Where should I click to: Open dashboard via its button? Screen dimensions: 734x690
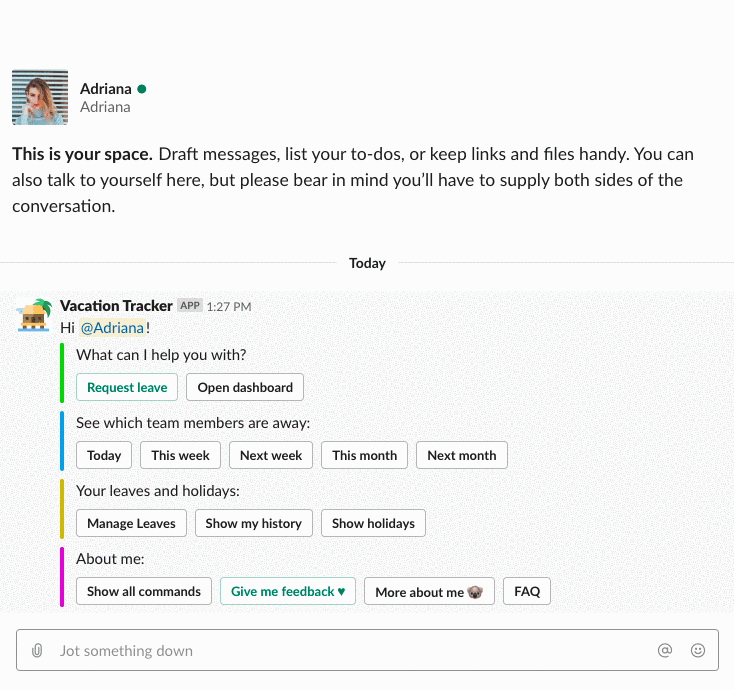point(245,387)
